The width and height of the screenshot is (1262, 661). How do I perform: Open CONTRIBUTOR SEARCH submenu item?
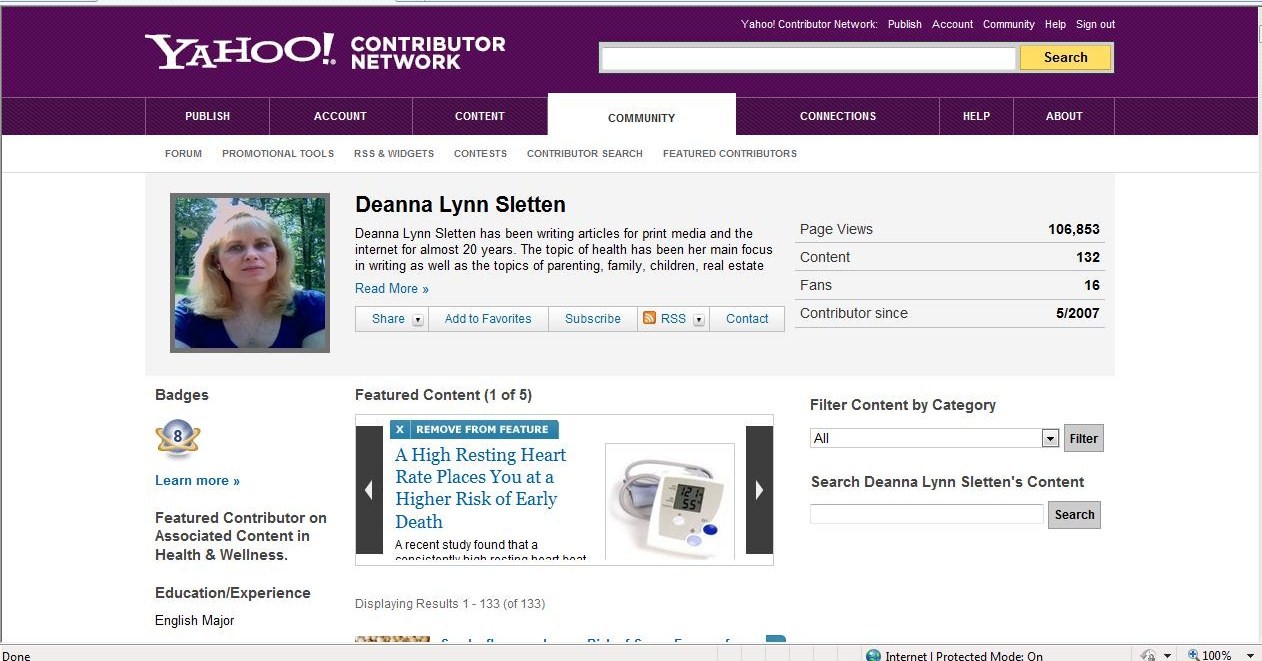click(585, 154)
